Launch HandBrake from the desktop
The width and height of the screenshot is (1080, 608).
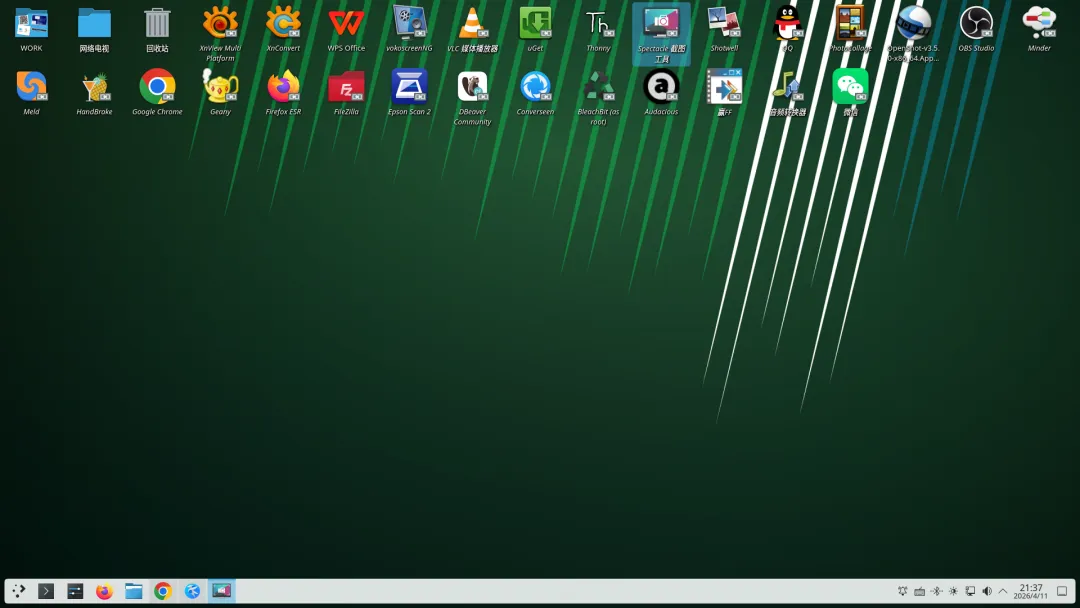[x=94, y=87]
